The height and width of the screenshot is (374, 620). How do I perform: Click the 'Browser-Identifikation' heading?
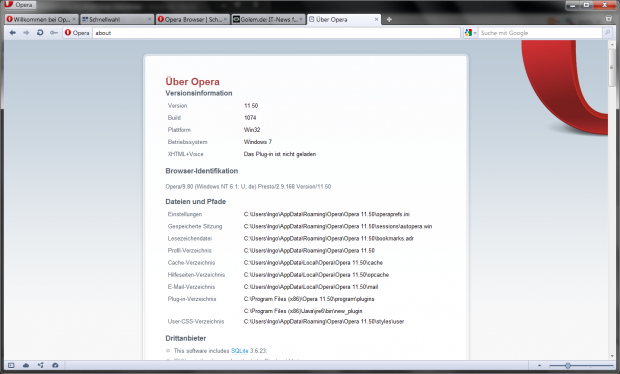[202, 171]
